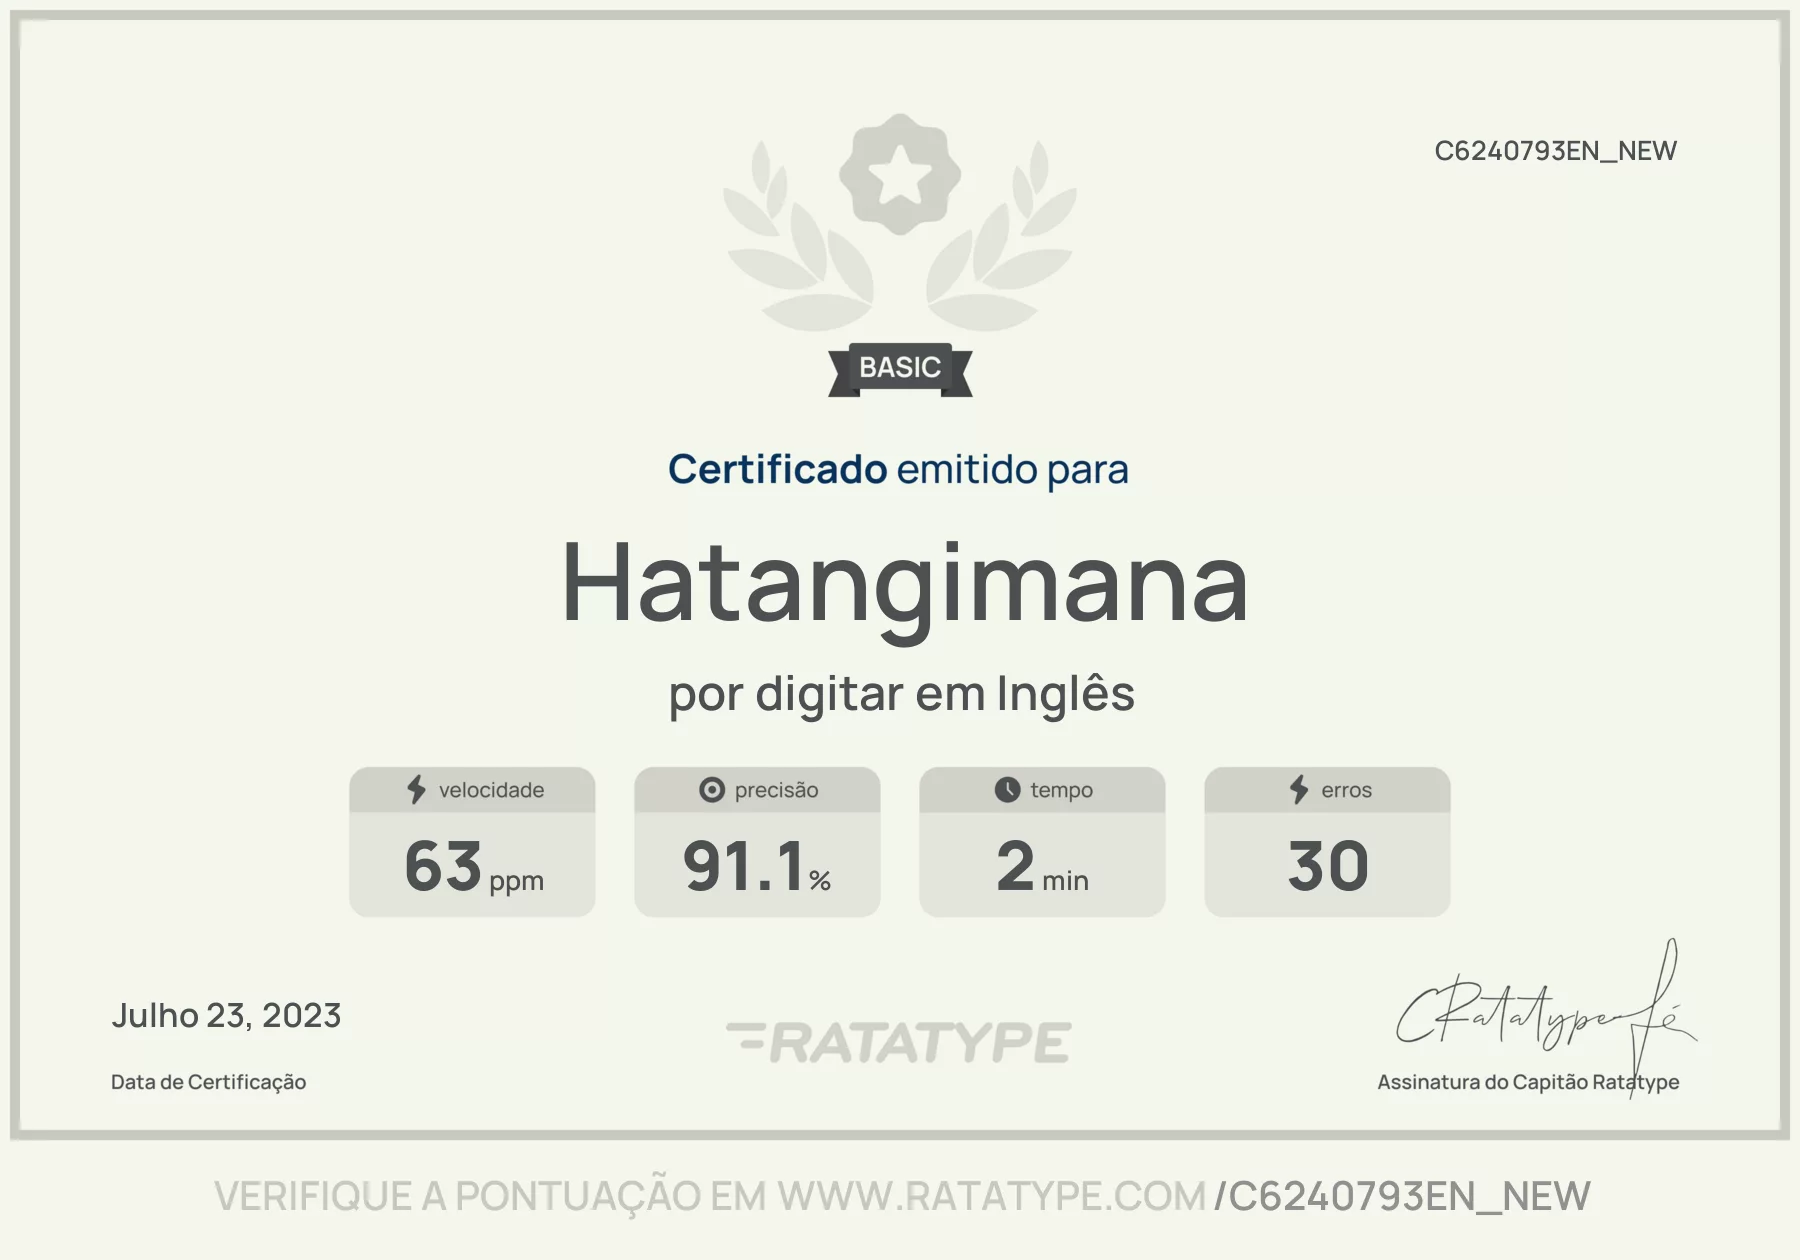The width and height of the screenshot is (1800, 1260).
Task: Click 'VERIFIQUE A PONTUAÇÃO EM' footer text
Action: click(491, 1196)
